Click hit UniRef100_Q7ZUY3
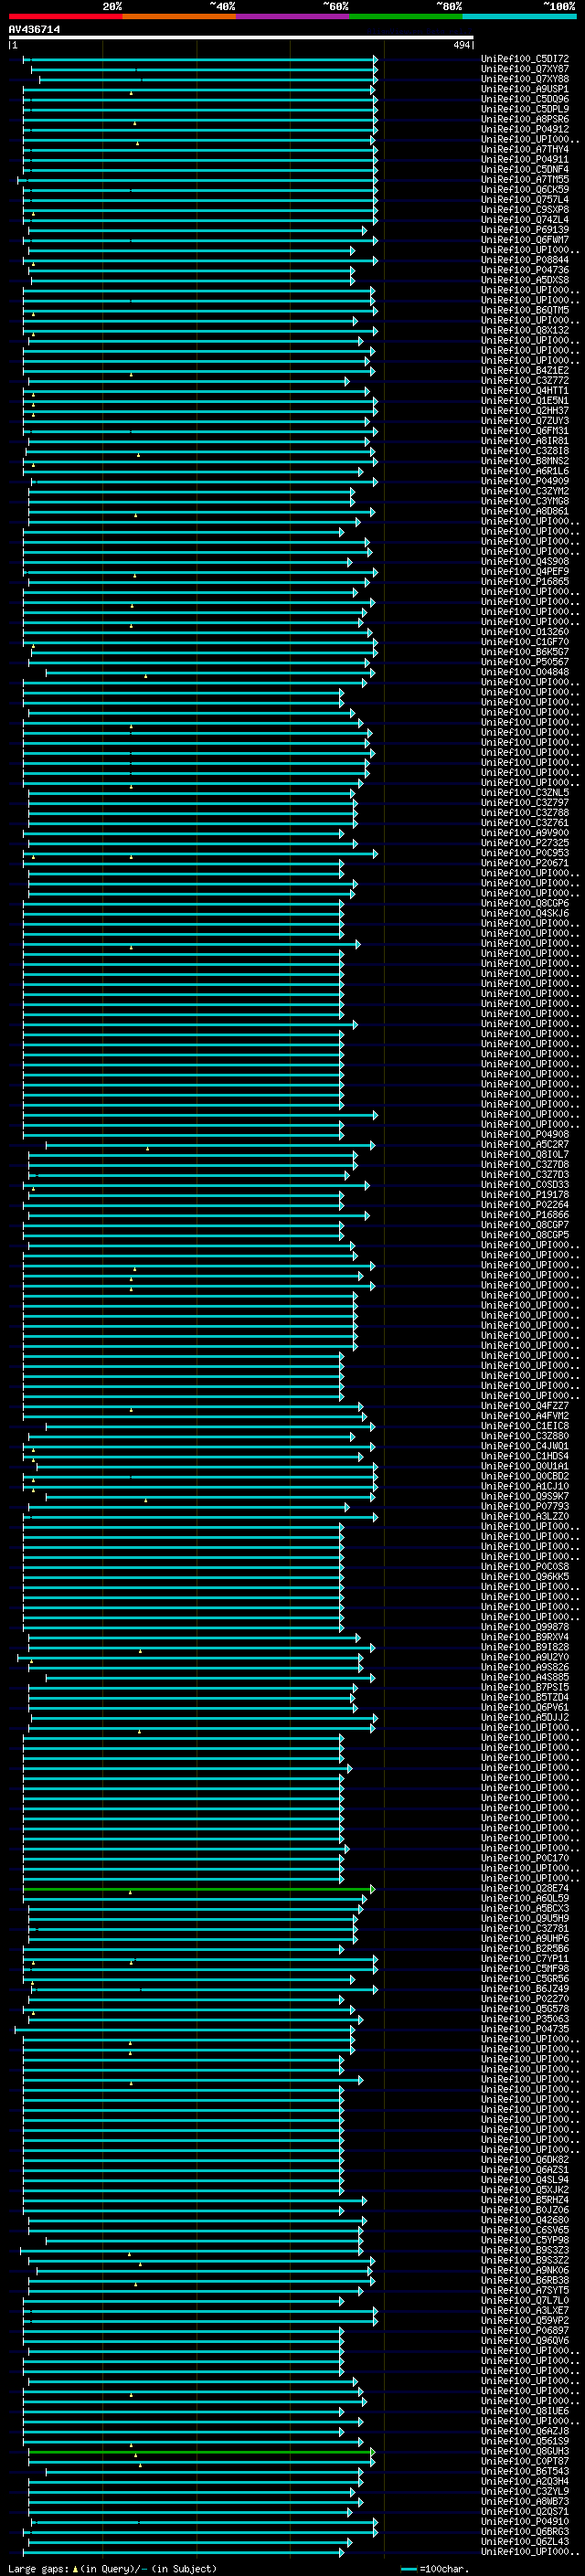 (x=525, y=420)
